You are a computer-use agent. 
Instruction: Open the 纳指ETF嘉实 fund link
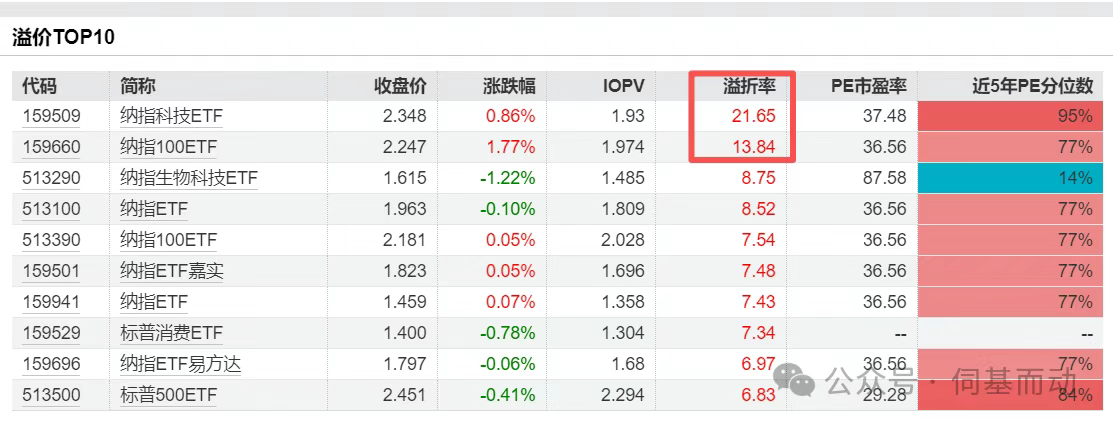[171, 271]
